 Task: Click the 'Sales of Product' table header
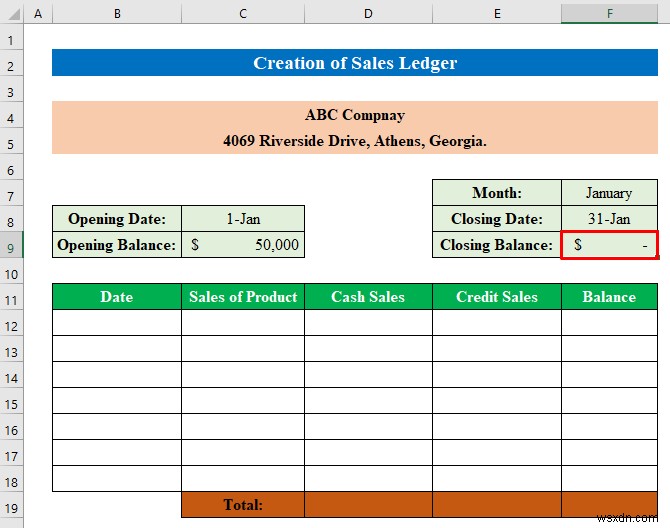coord(243,297)
